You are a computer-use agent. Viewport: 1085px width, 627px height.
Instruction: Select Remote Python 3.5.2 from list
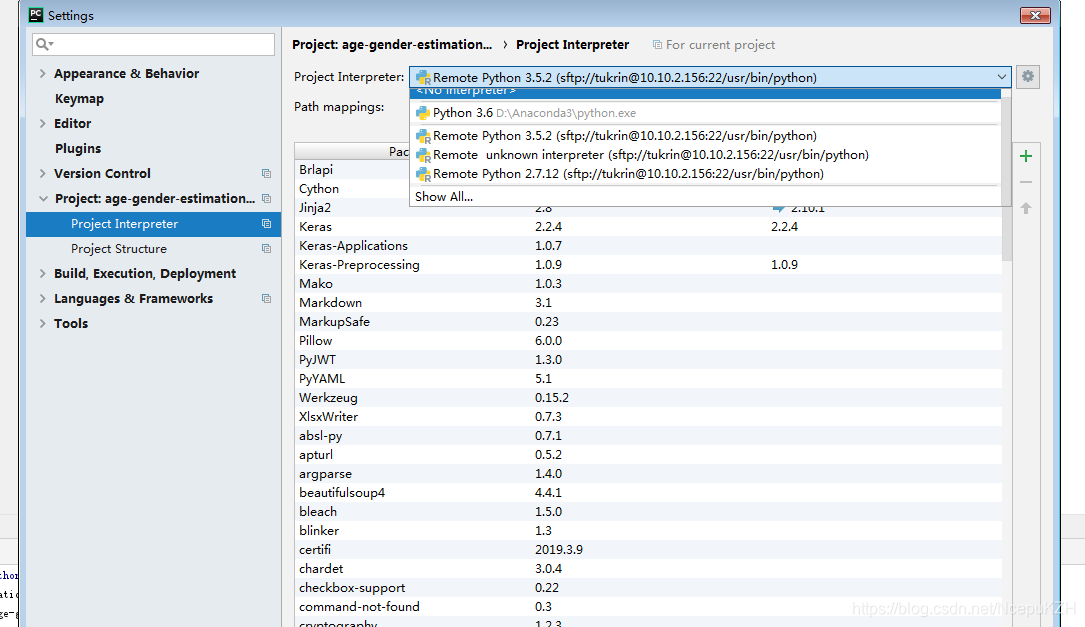[x=705, y=136]
